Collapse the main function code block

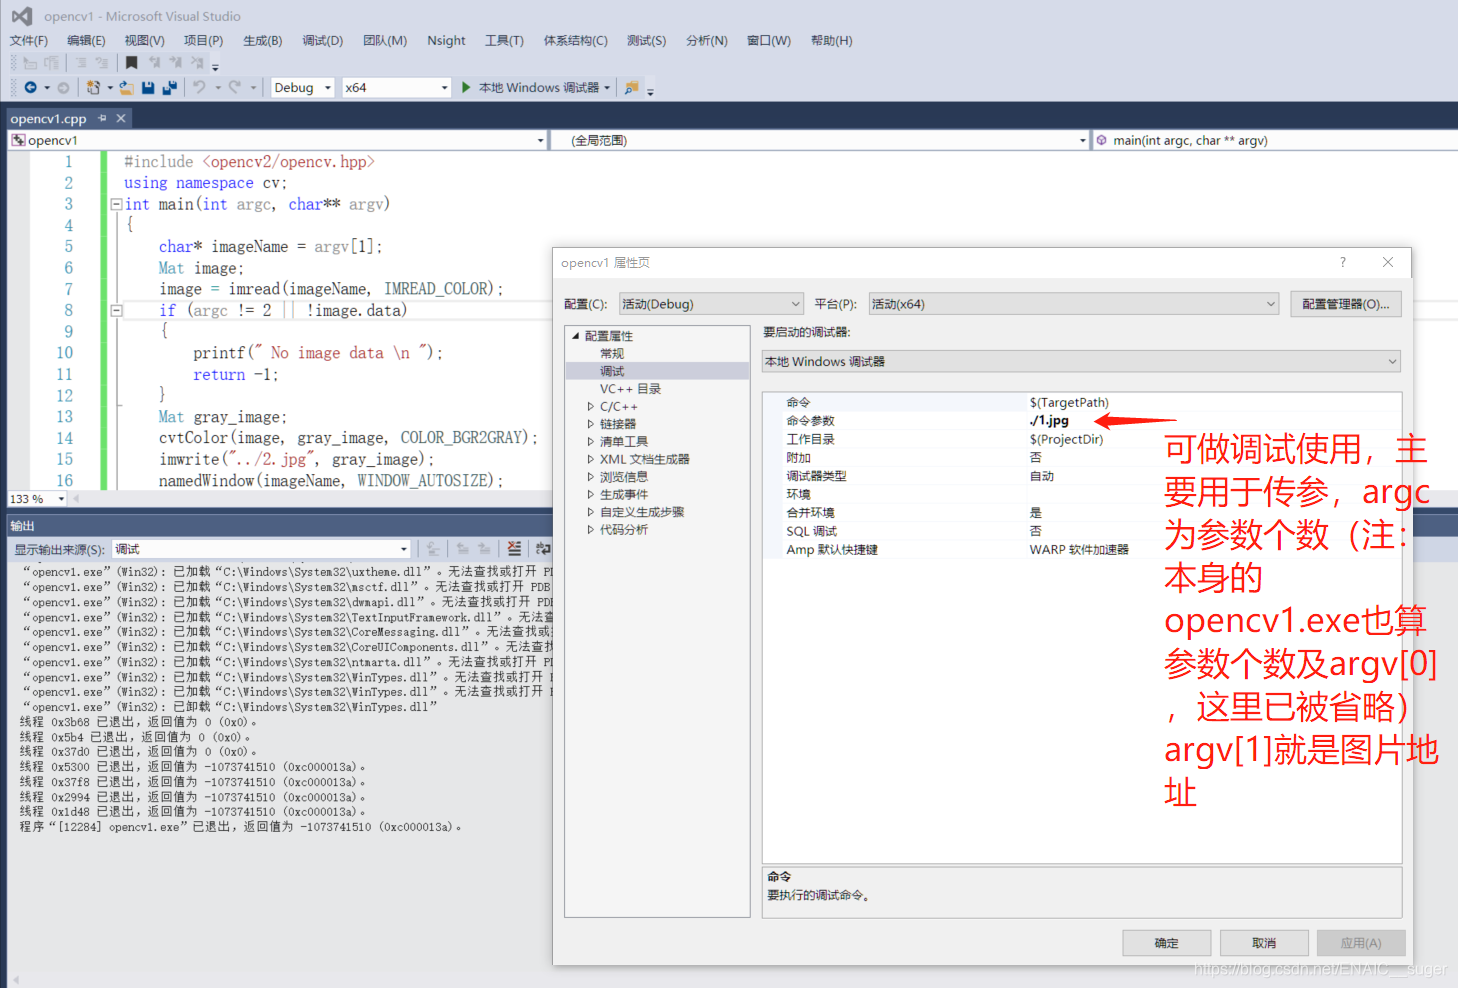tap(116, 204)
